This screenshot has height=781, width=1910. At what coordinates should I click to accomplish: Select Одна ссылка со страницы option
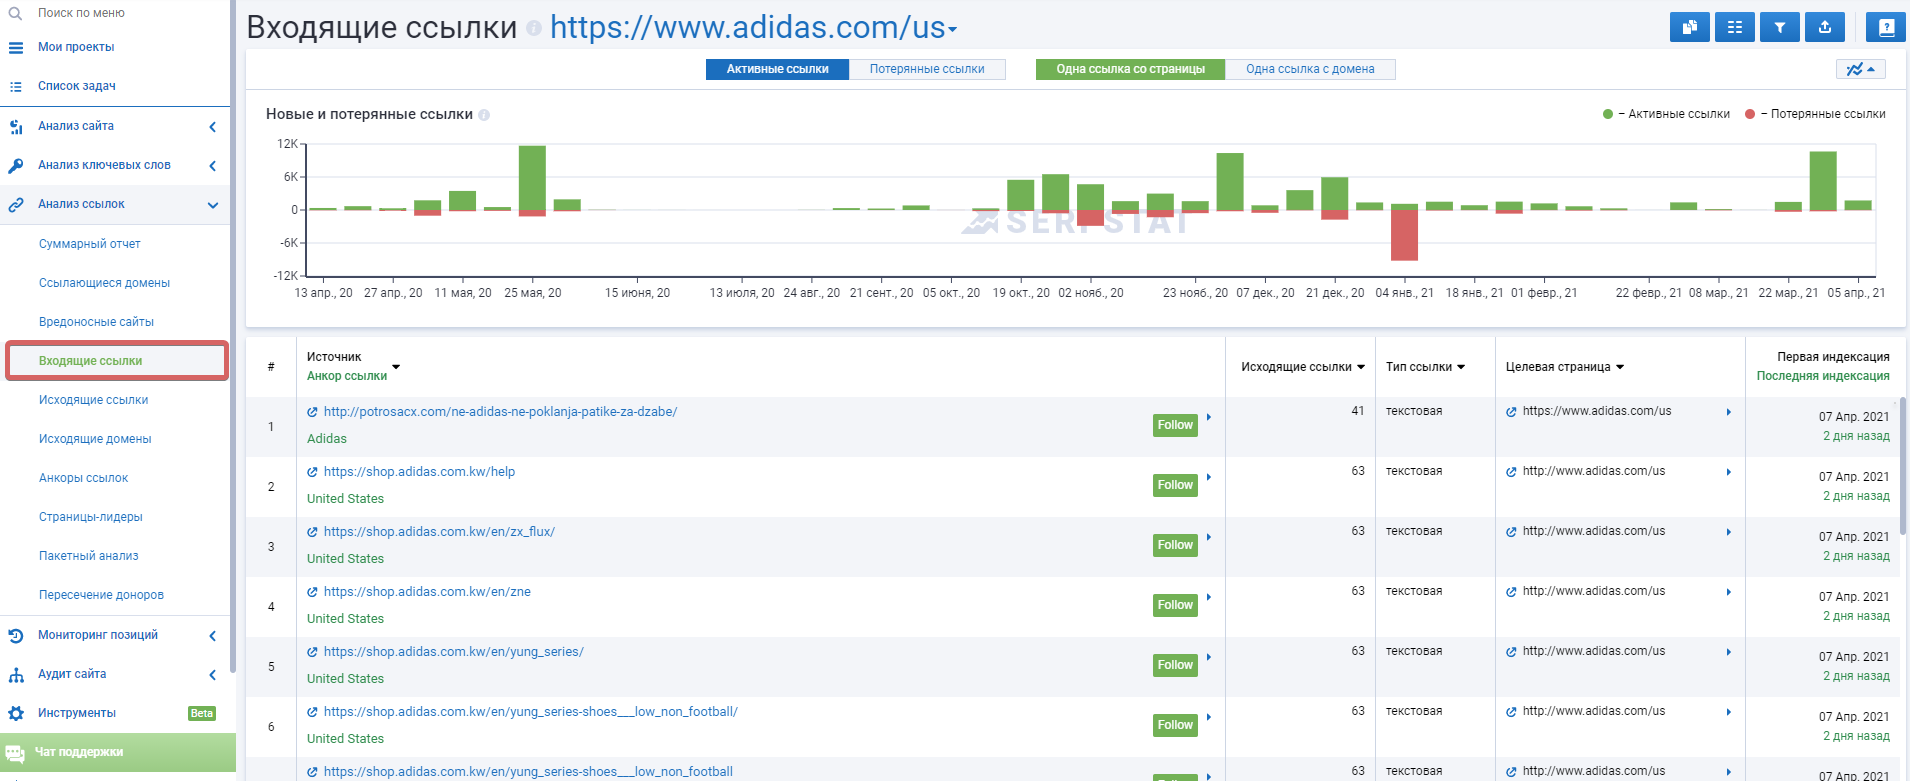pyautogui.click(x=1130, y=69)
